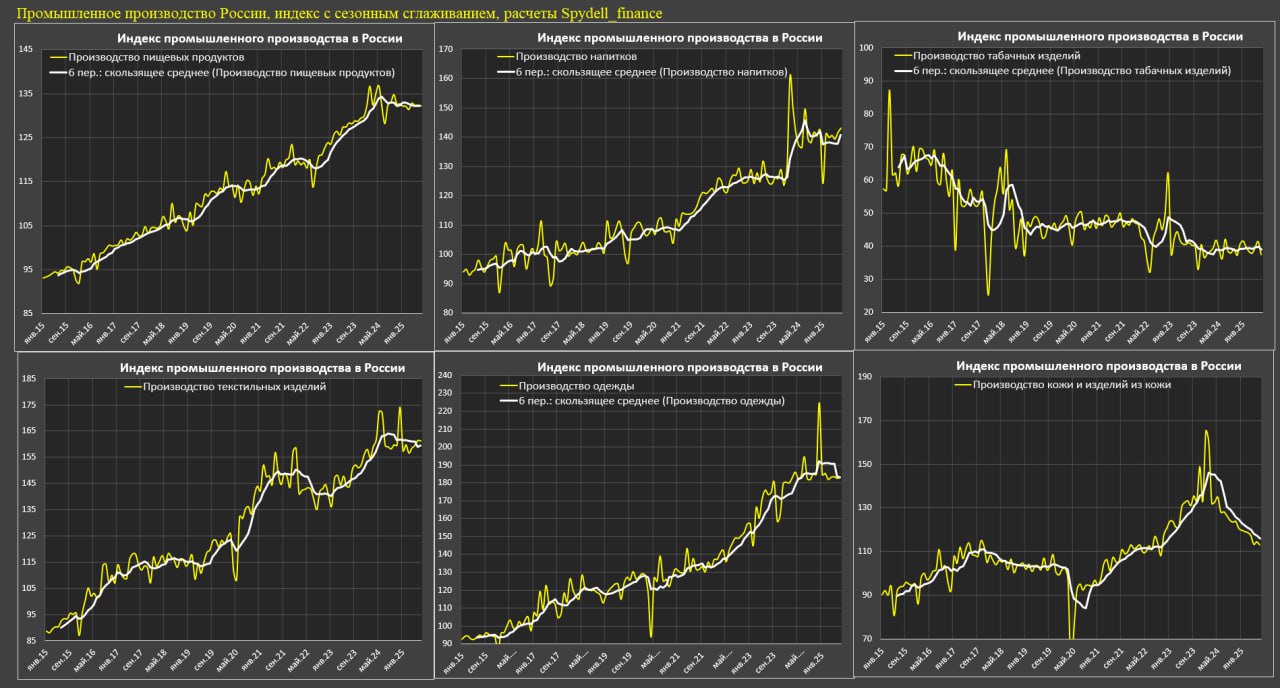Click the chart title above the beverages legend

(x=679, y=38)
